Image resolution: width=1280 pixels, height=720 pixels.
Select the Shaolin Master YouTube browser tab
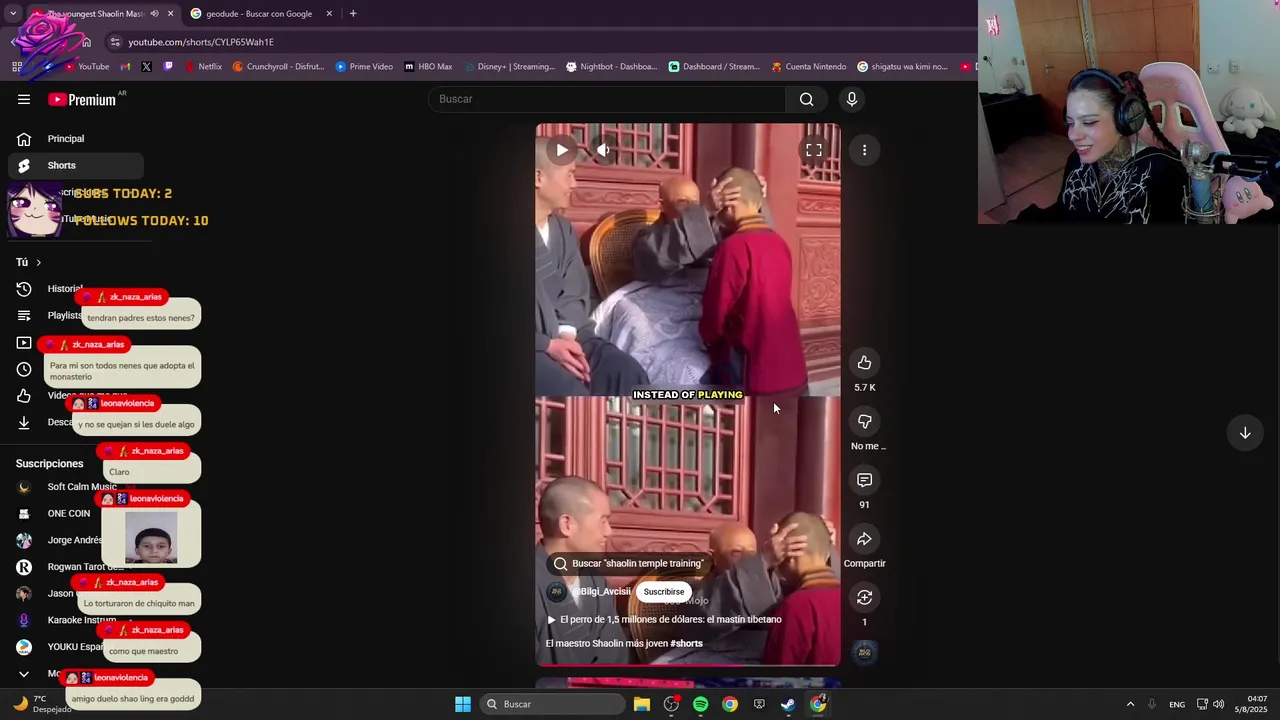[x=95, y=14]
